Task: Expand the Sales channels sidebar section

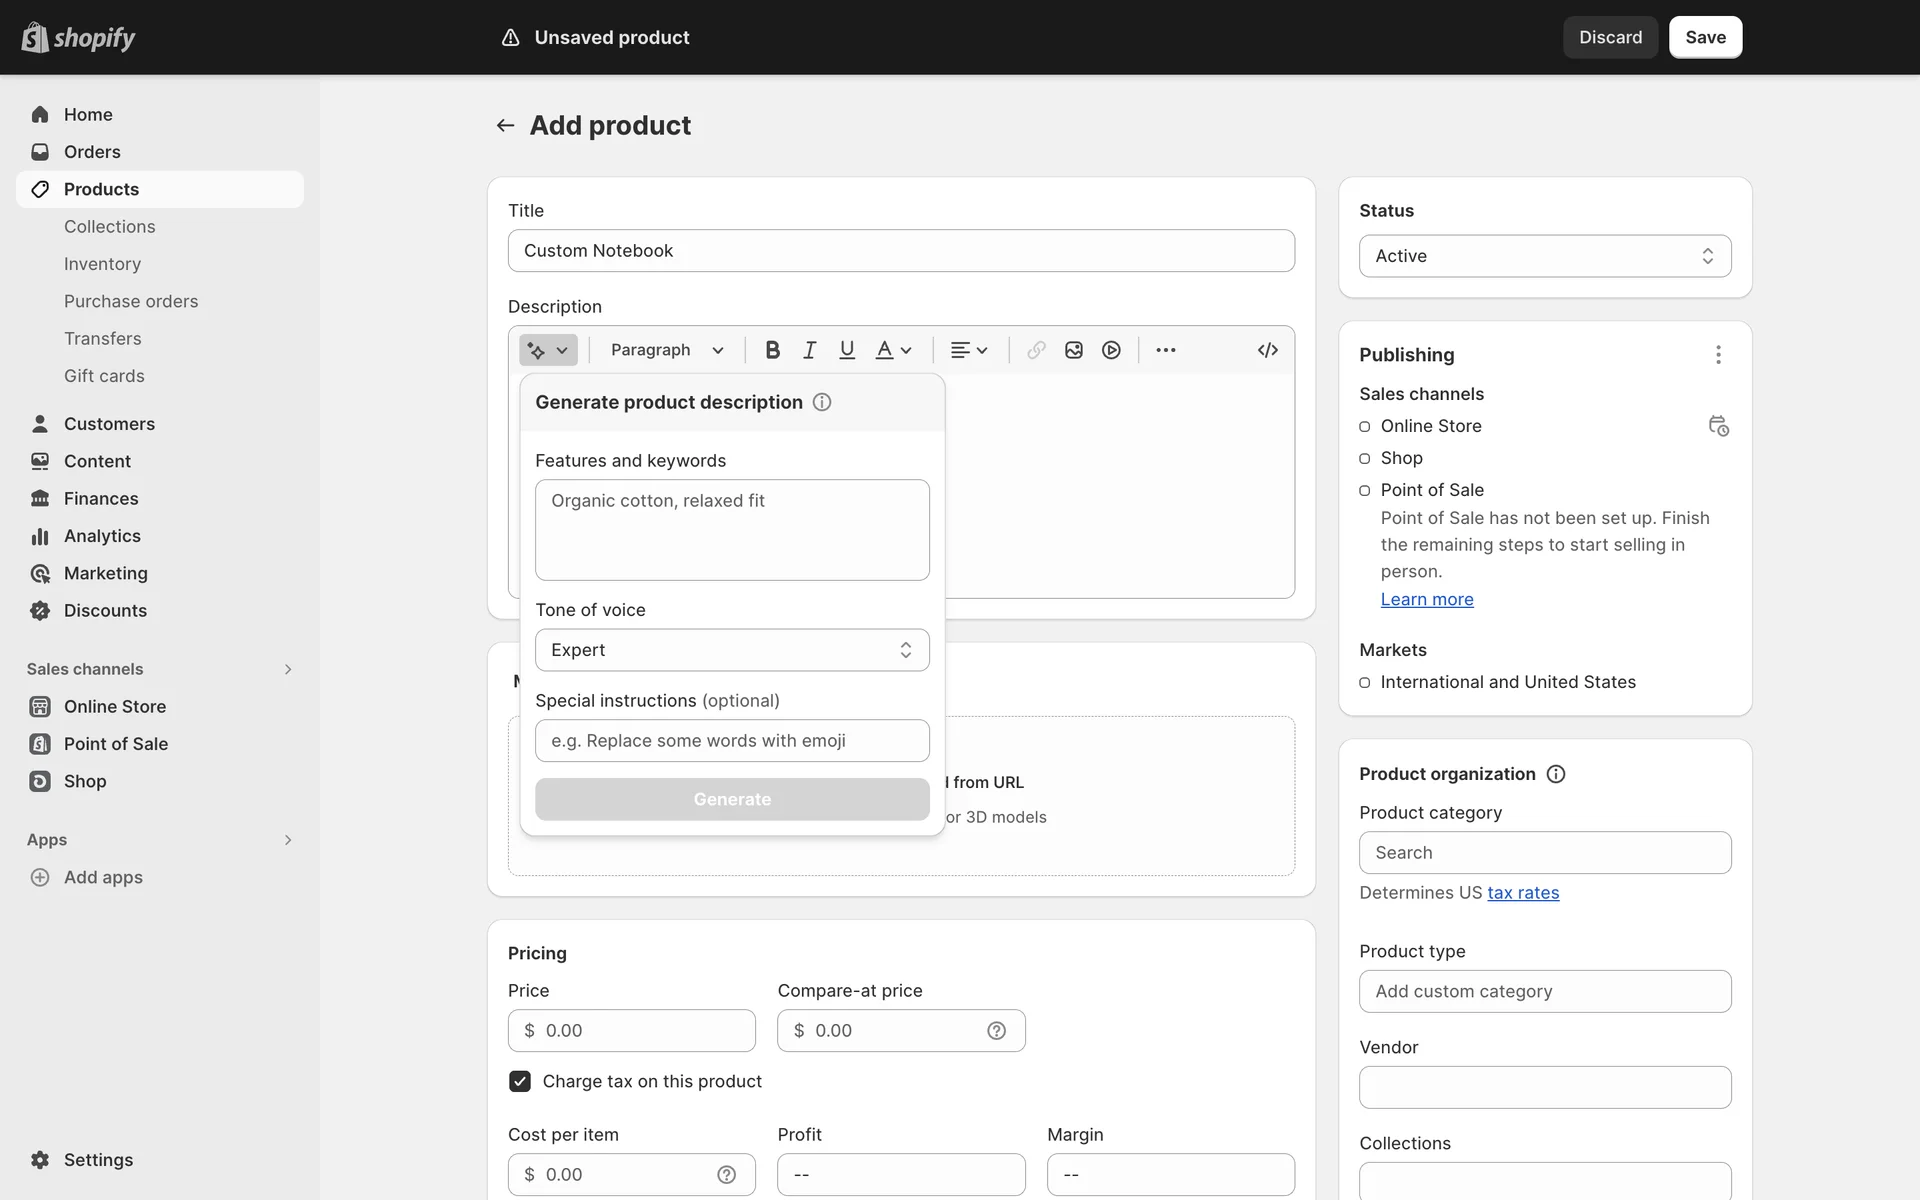Action: (x=287, y=669)
